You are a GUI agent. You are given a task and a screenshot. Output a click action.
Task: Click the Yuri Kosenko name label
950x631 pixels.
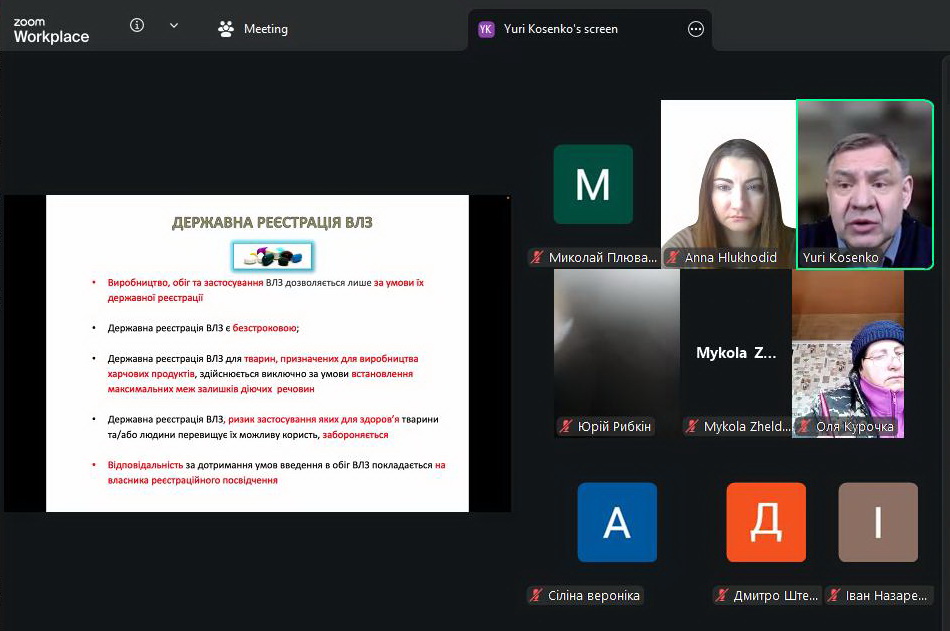click(x=840, y=258)
